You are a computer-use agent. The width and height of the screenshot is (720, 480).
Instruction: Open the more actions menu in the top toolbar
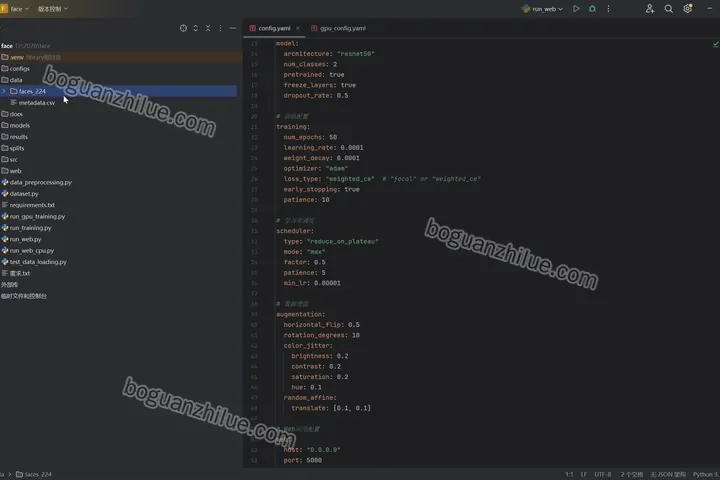click(608, 9)
